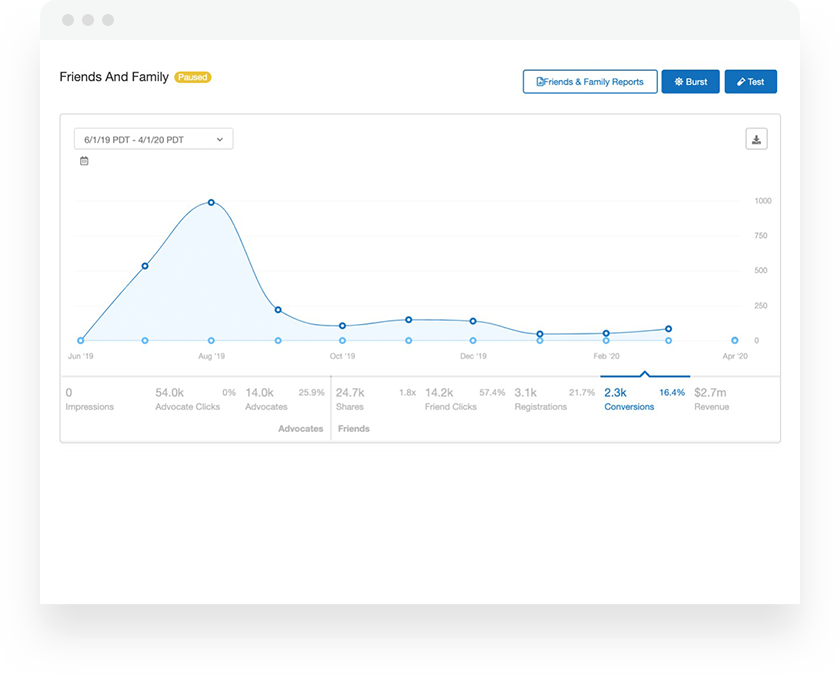Screen dimensions: 840x674
Task: Select the Registrations metric tab
Action: (x=540, y=399)
